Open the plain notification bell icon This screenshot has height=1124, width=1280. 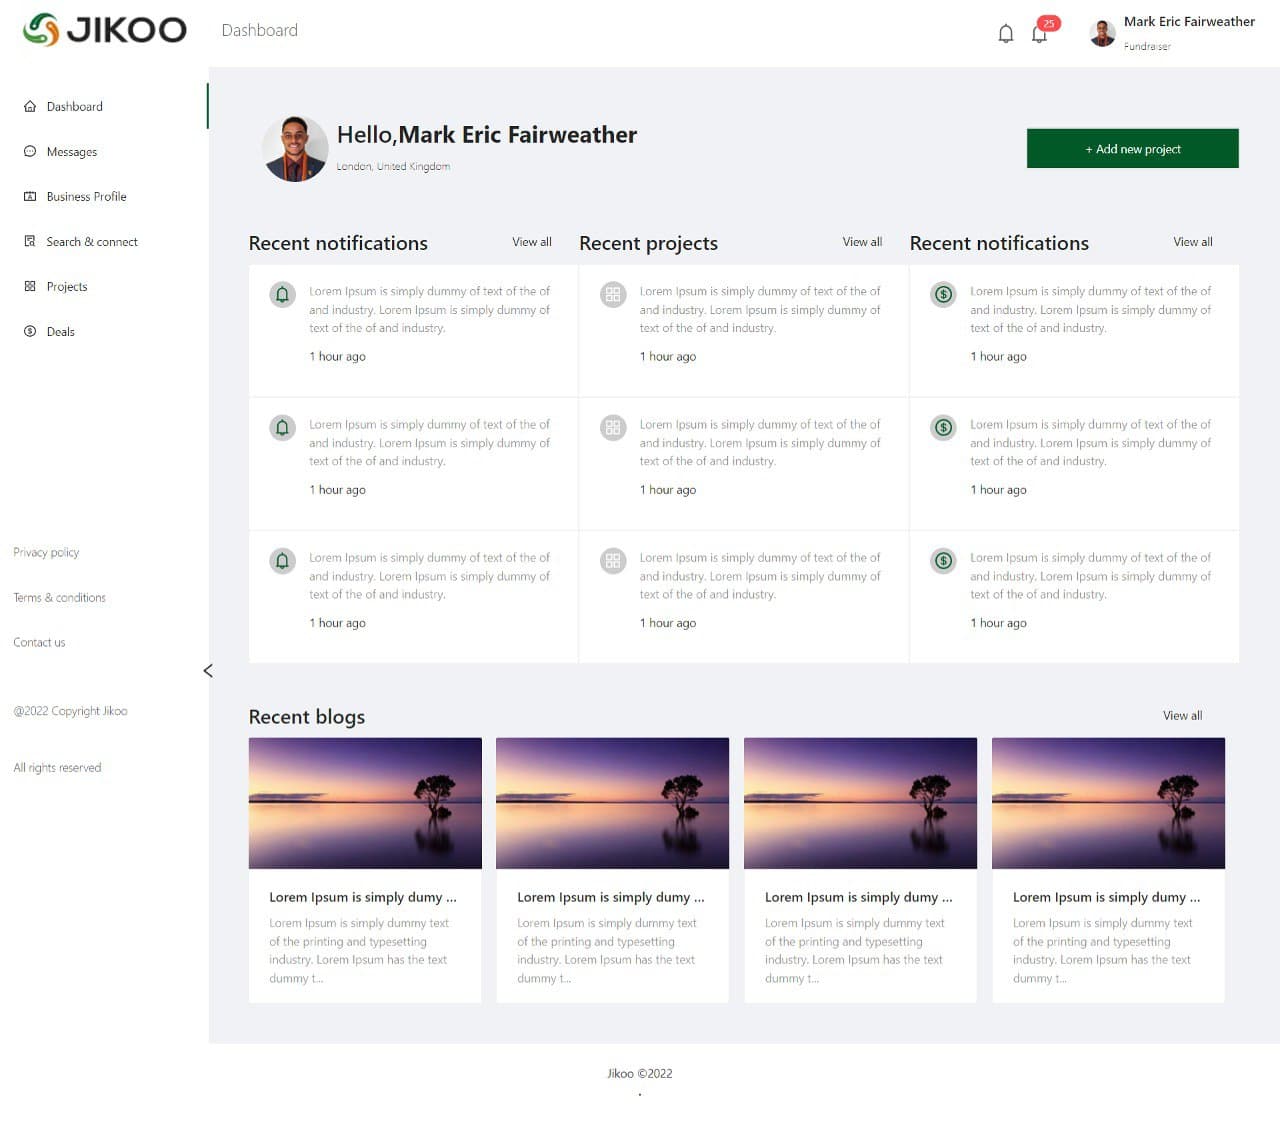[1006, 34]
